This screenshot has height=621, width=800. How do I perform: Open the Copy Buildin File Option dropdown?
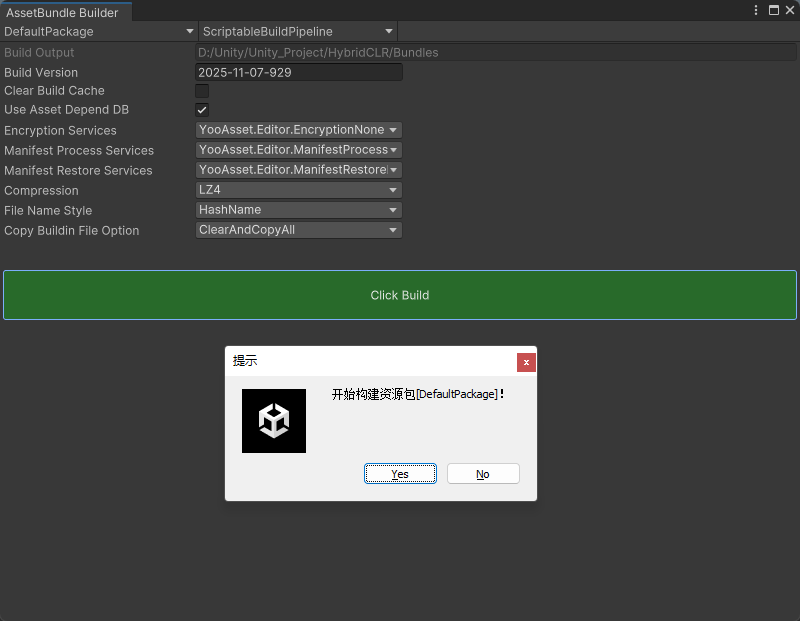tap(298, 230)
